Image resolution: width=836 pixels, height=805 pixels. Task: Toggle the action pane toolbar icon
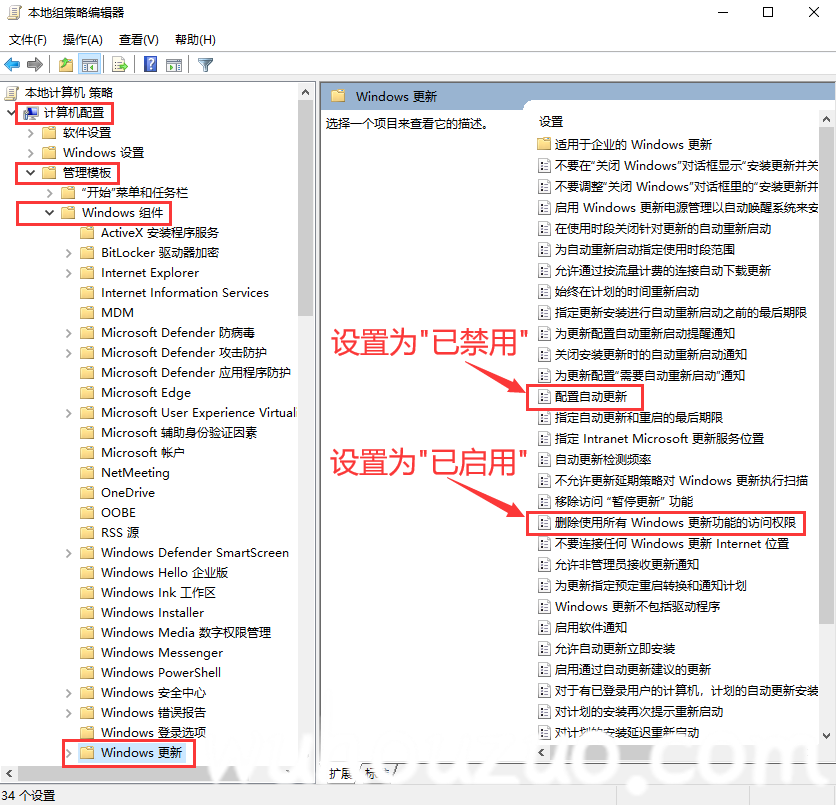pos(175,64)
